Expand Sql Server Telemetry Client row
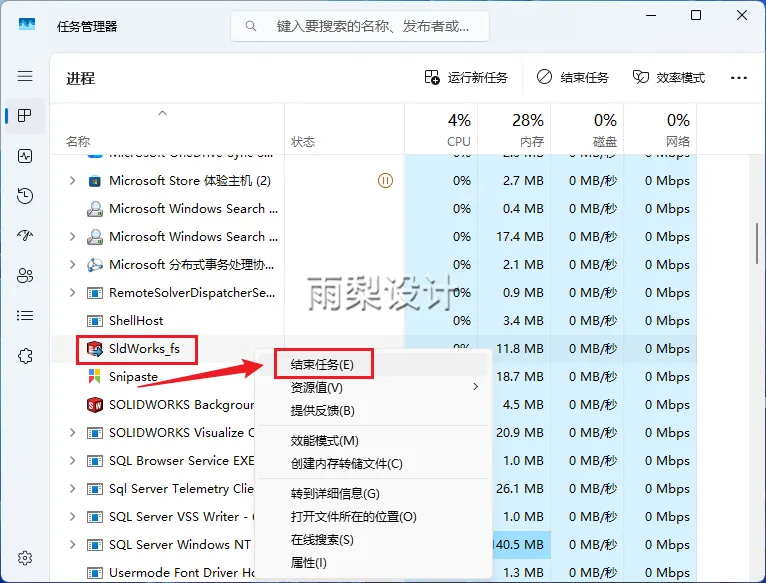 click(72, 489)
